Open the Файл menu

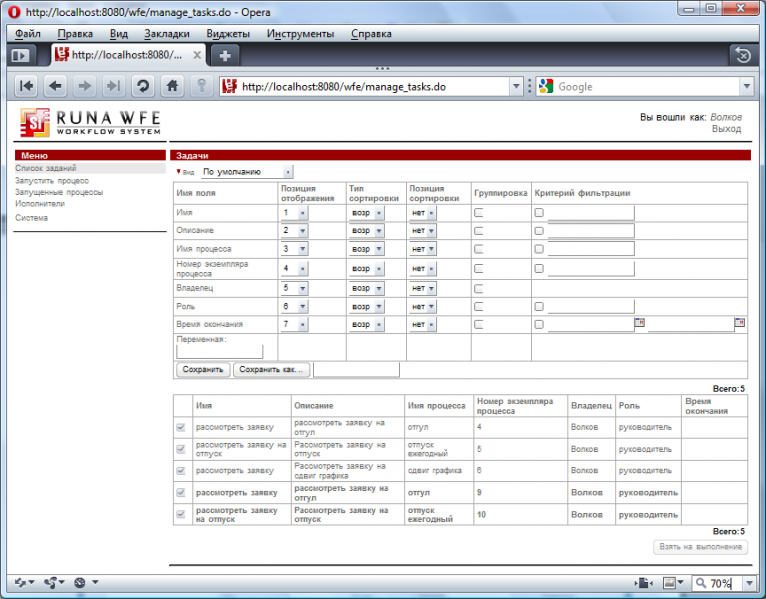27,34
